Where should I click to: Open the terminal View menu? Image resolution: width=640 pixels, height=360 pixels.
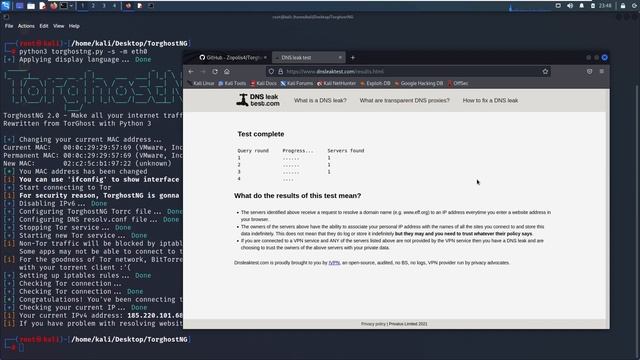[x=58, y=26]
